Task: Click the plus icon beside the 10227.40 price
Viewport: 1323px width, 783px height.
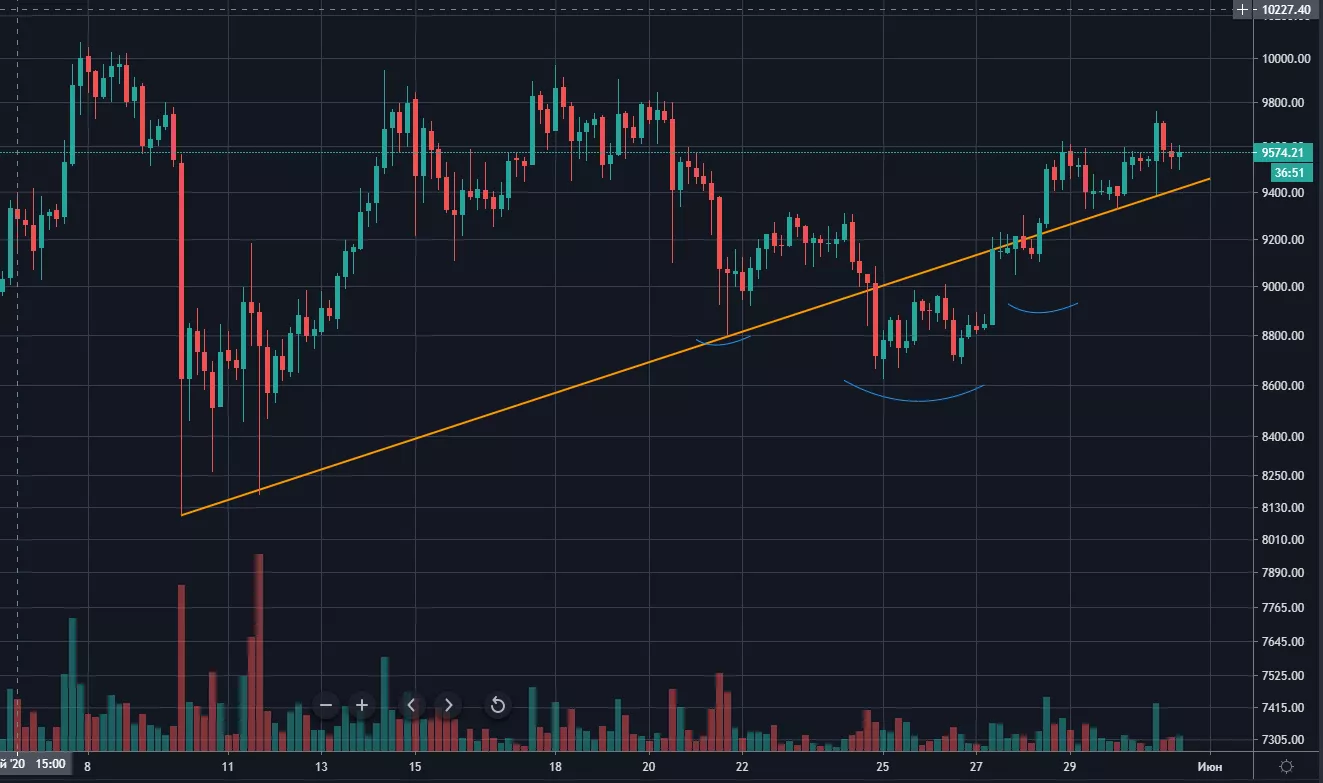Action: [1242, 10]
